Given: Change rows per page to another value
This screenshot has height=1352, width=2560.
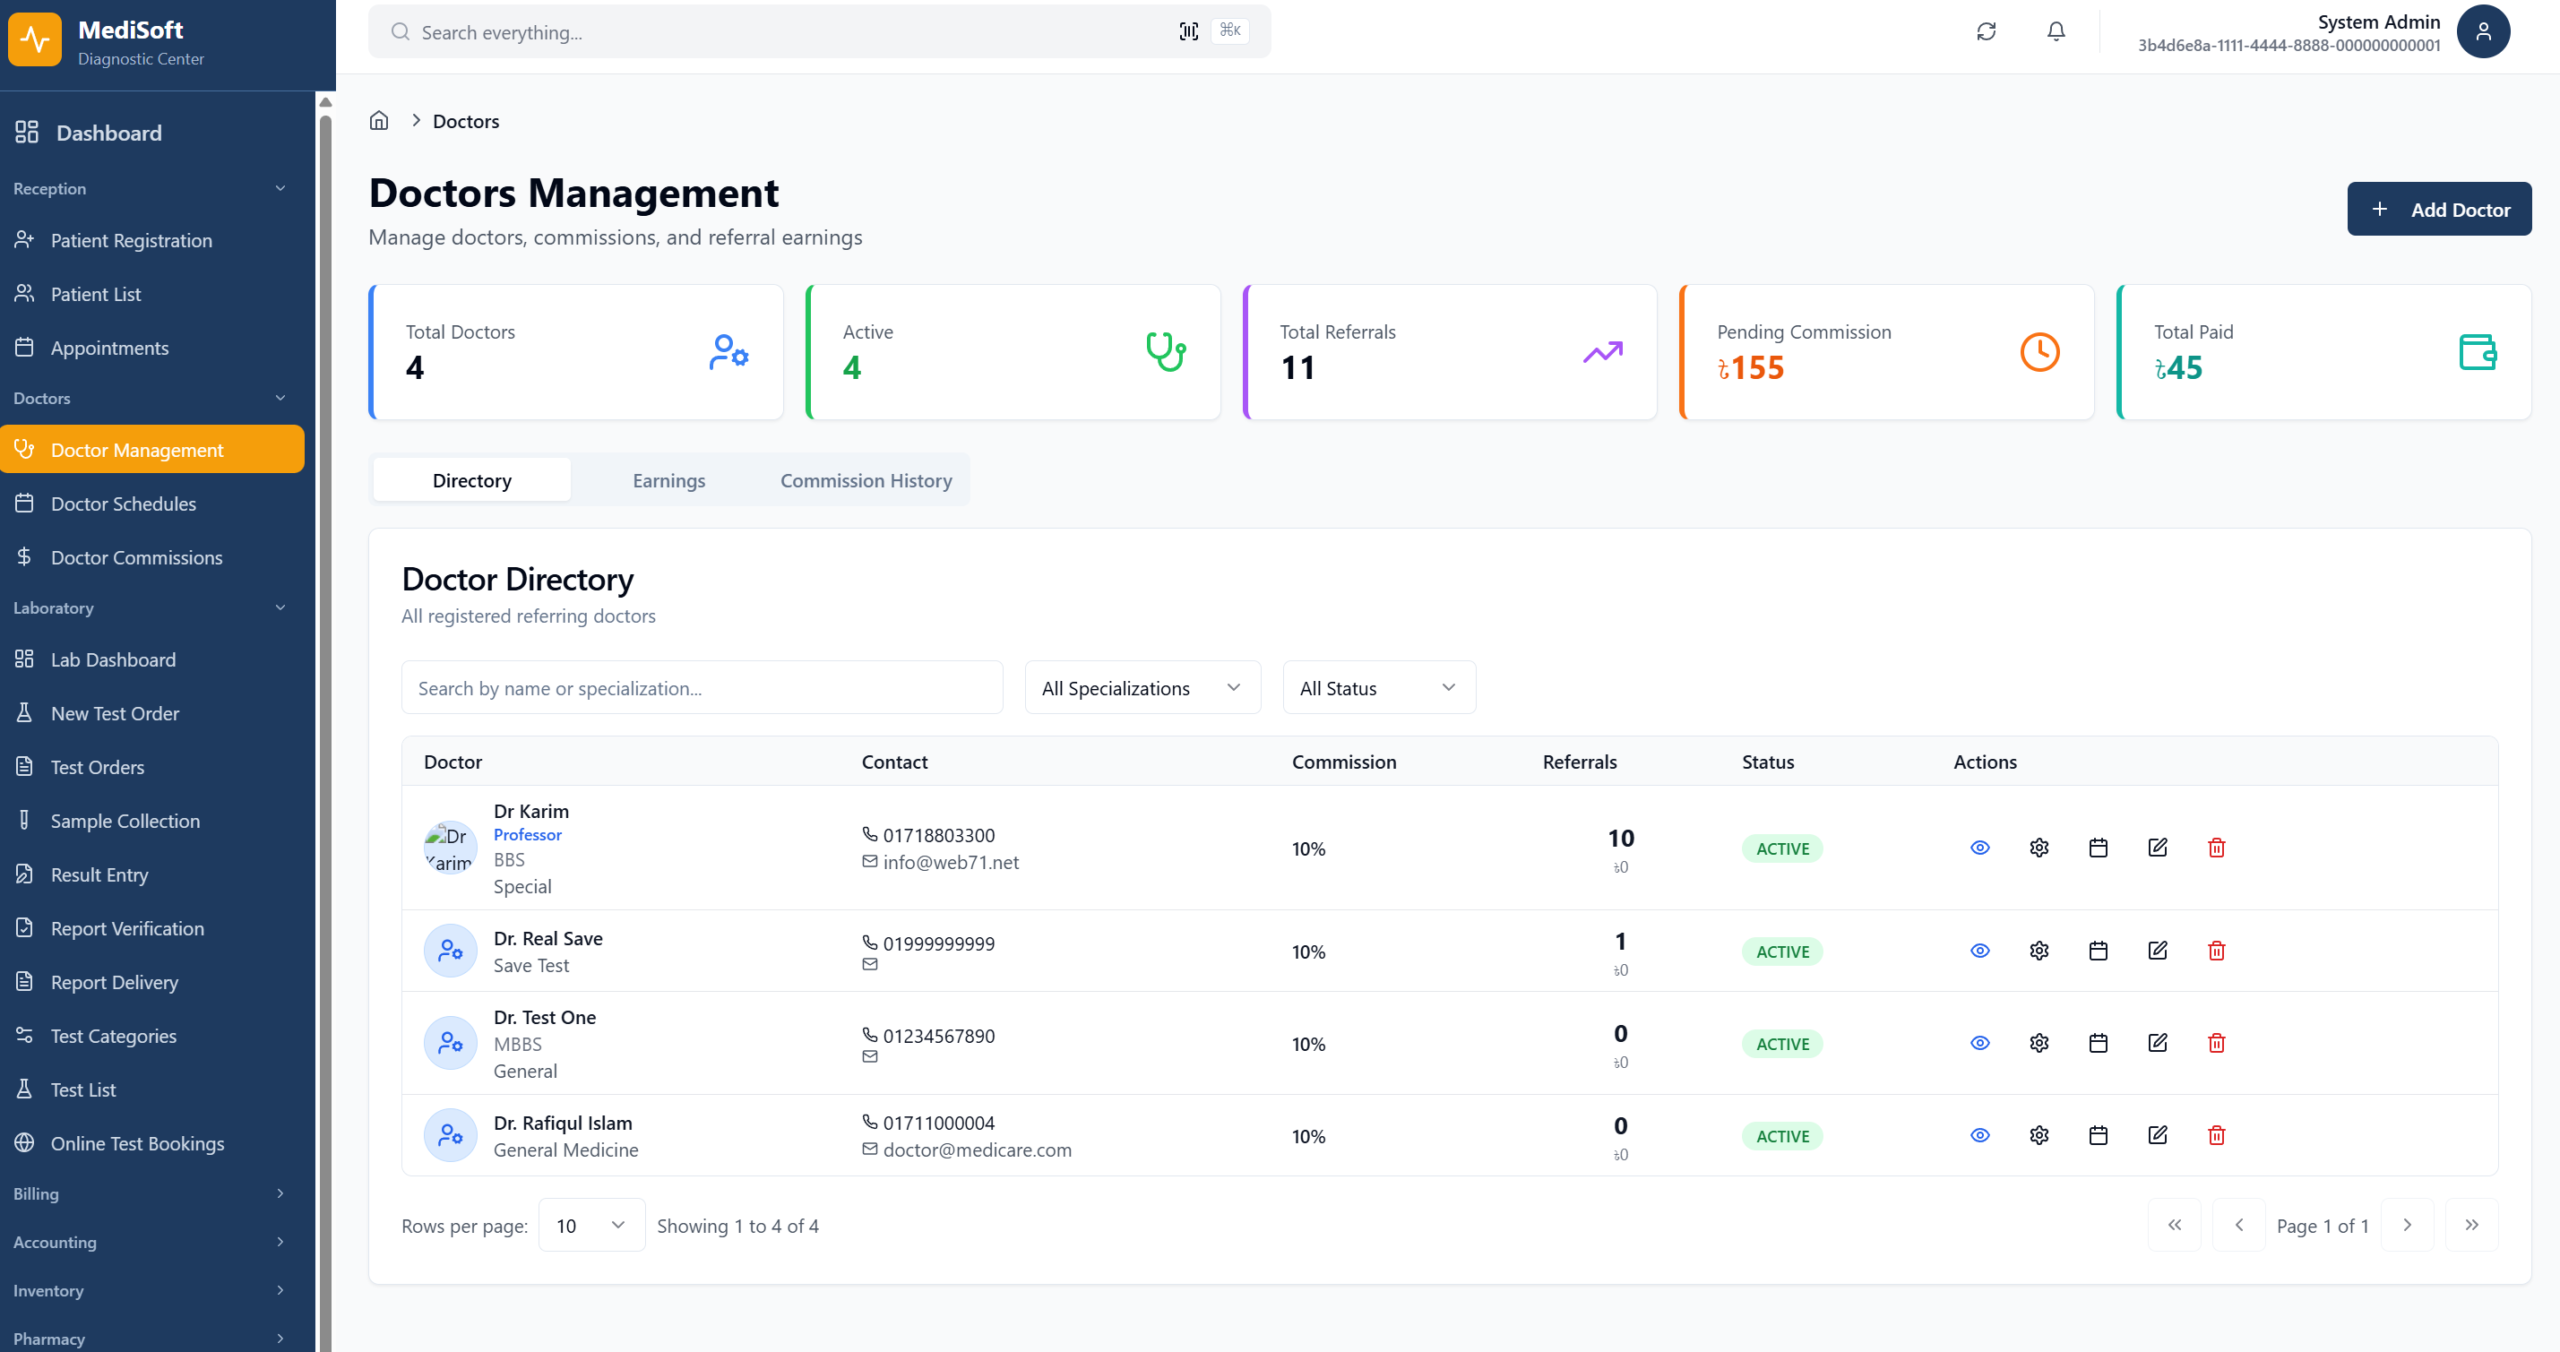Looking at the screenshot, I should [591, 1224].
